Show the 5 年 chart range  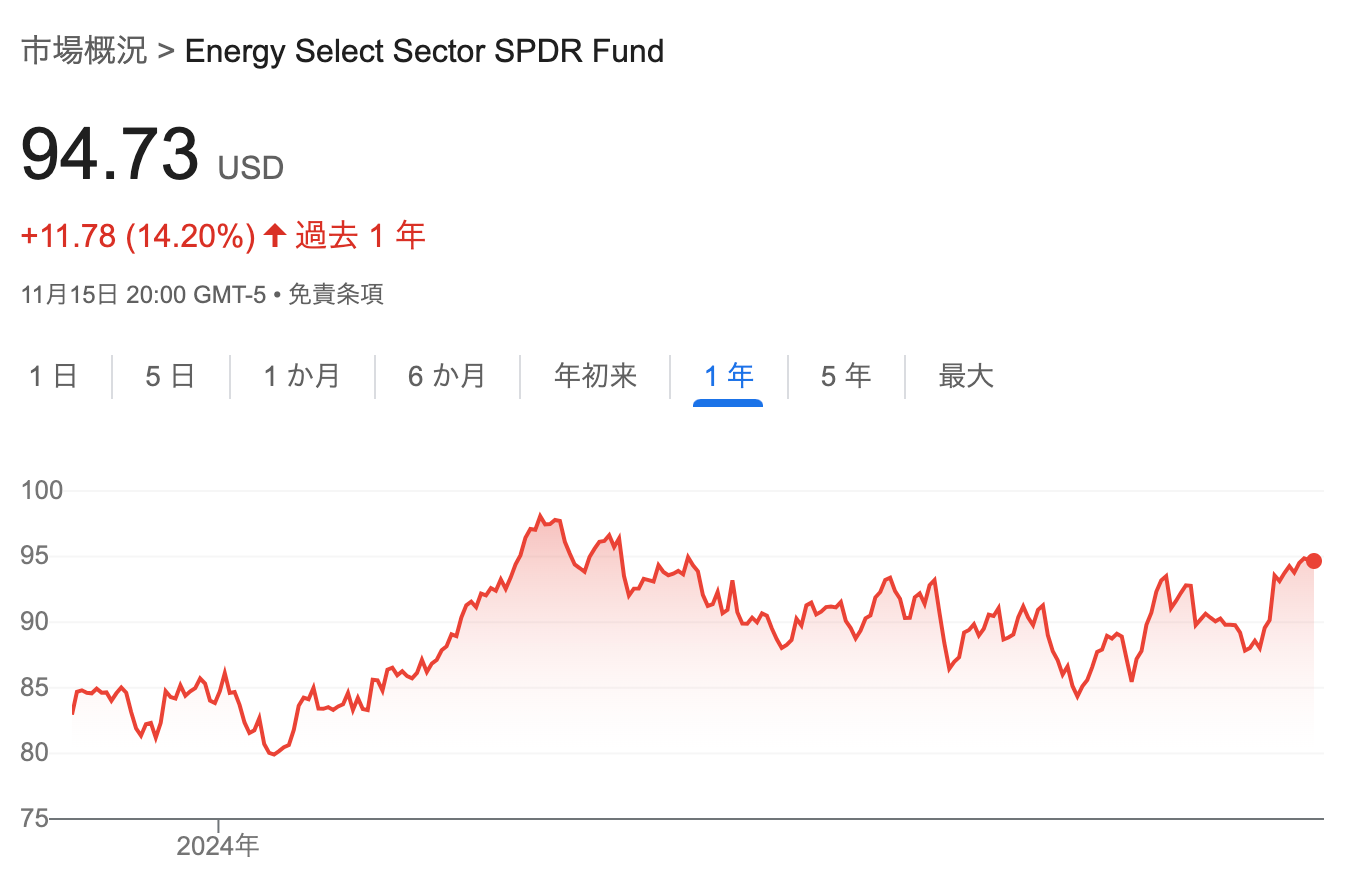846,376
